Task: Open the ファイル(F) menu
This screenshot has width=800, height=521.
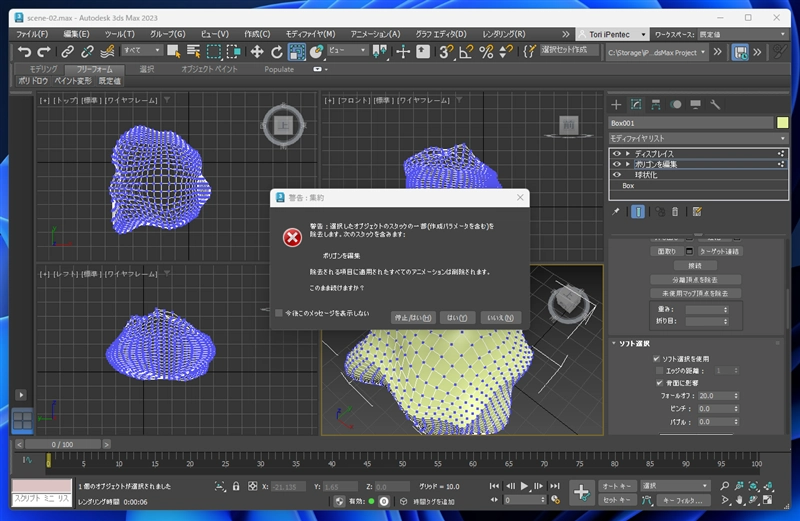Action: (32, 34)
